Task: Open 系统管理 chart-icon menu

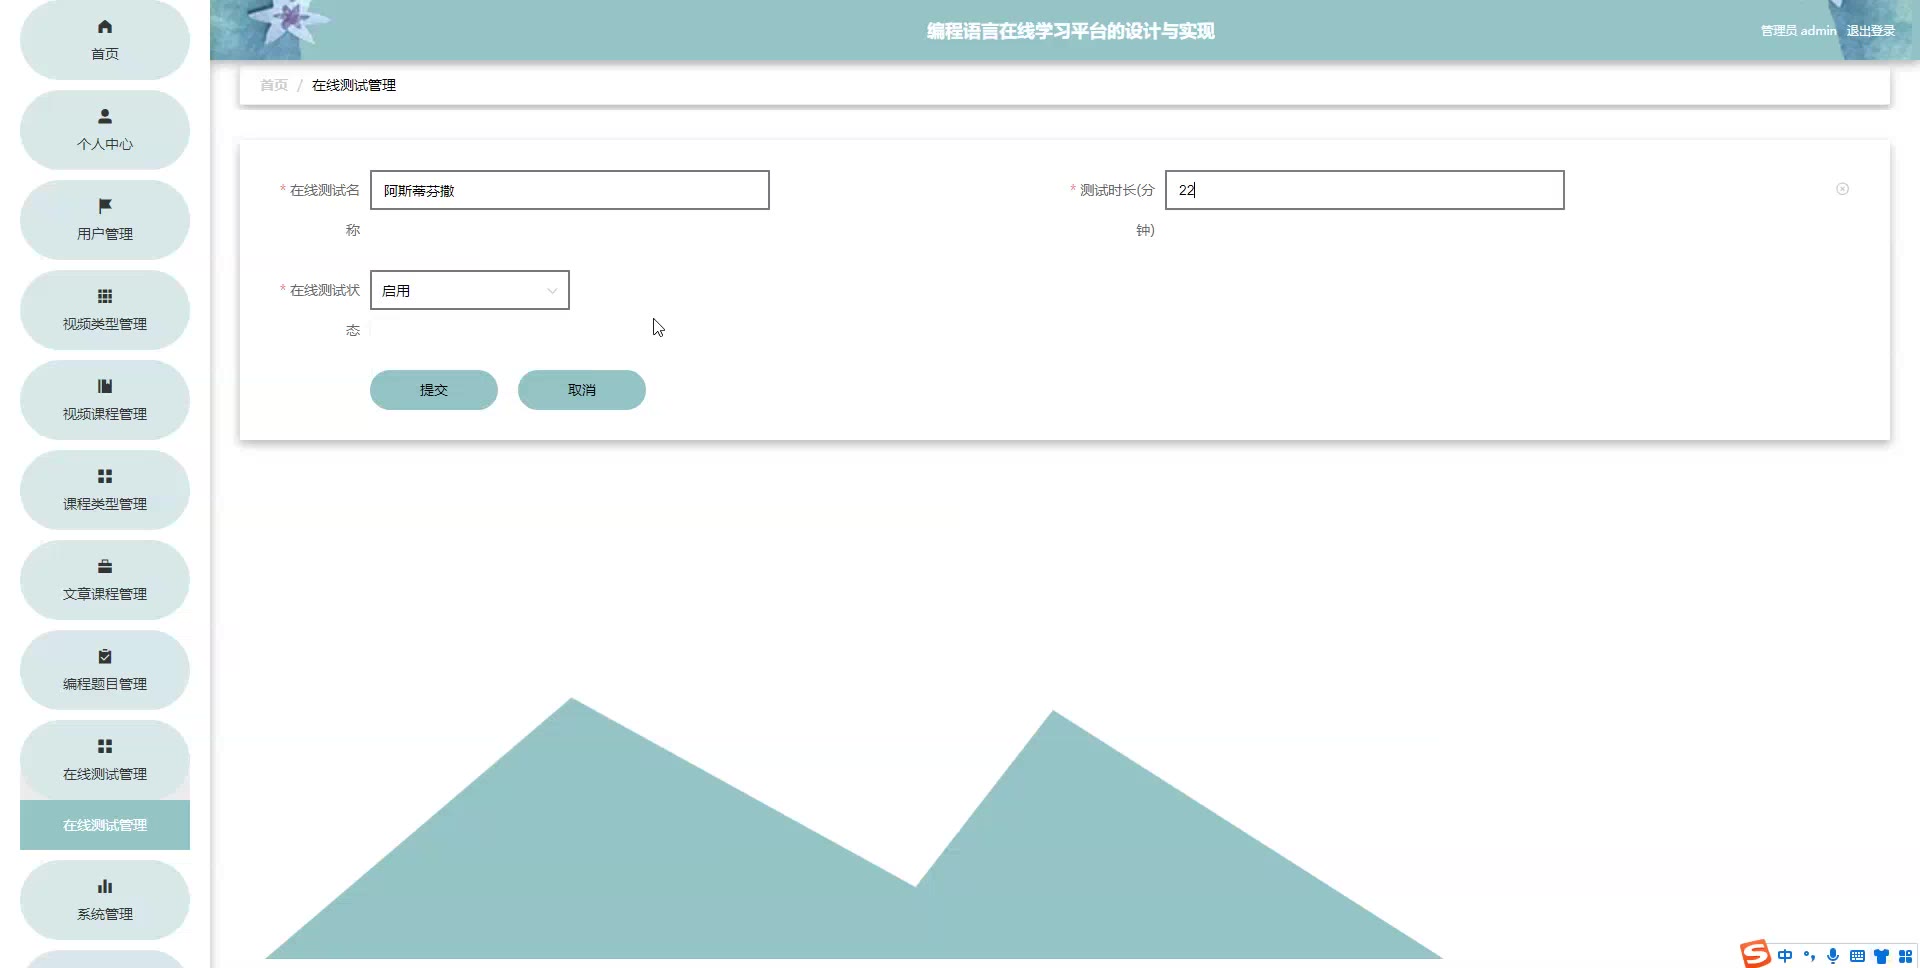Action: pos(105,900)
